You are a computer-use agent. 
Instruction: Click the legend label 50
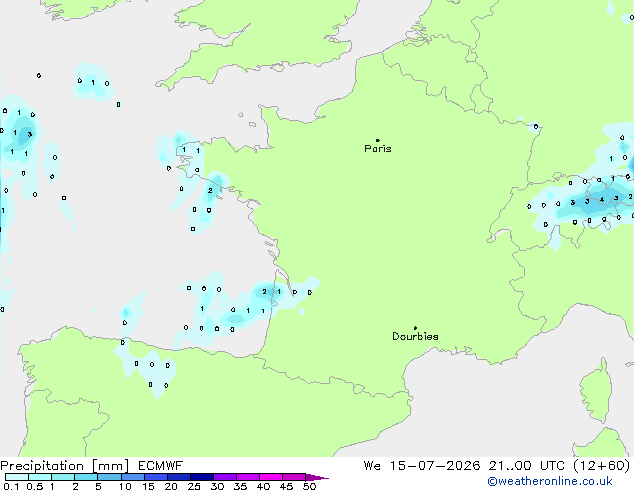click(x=309, y=486)
